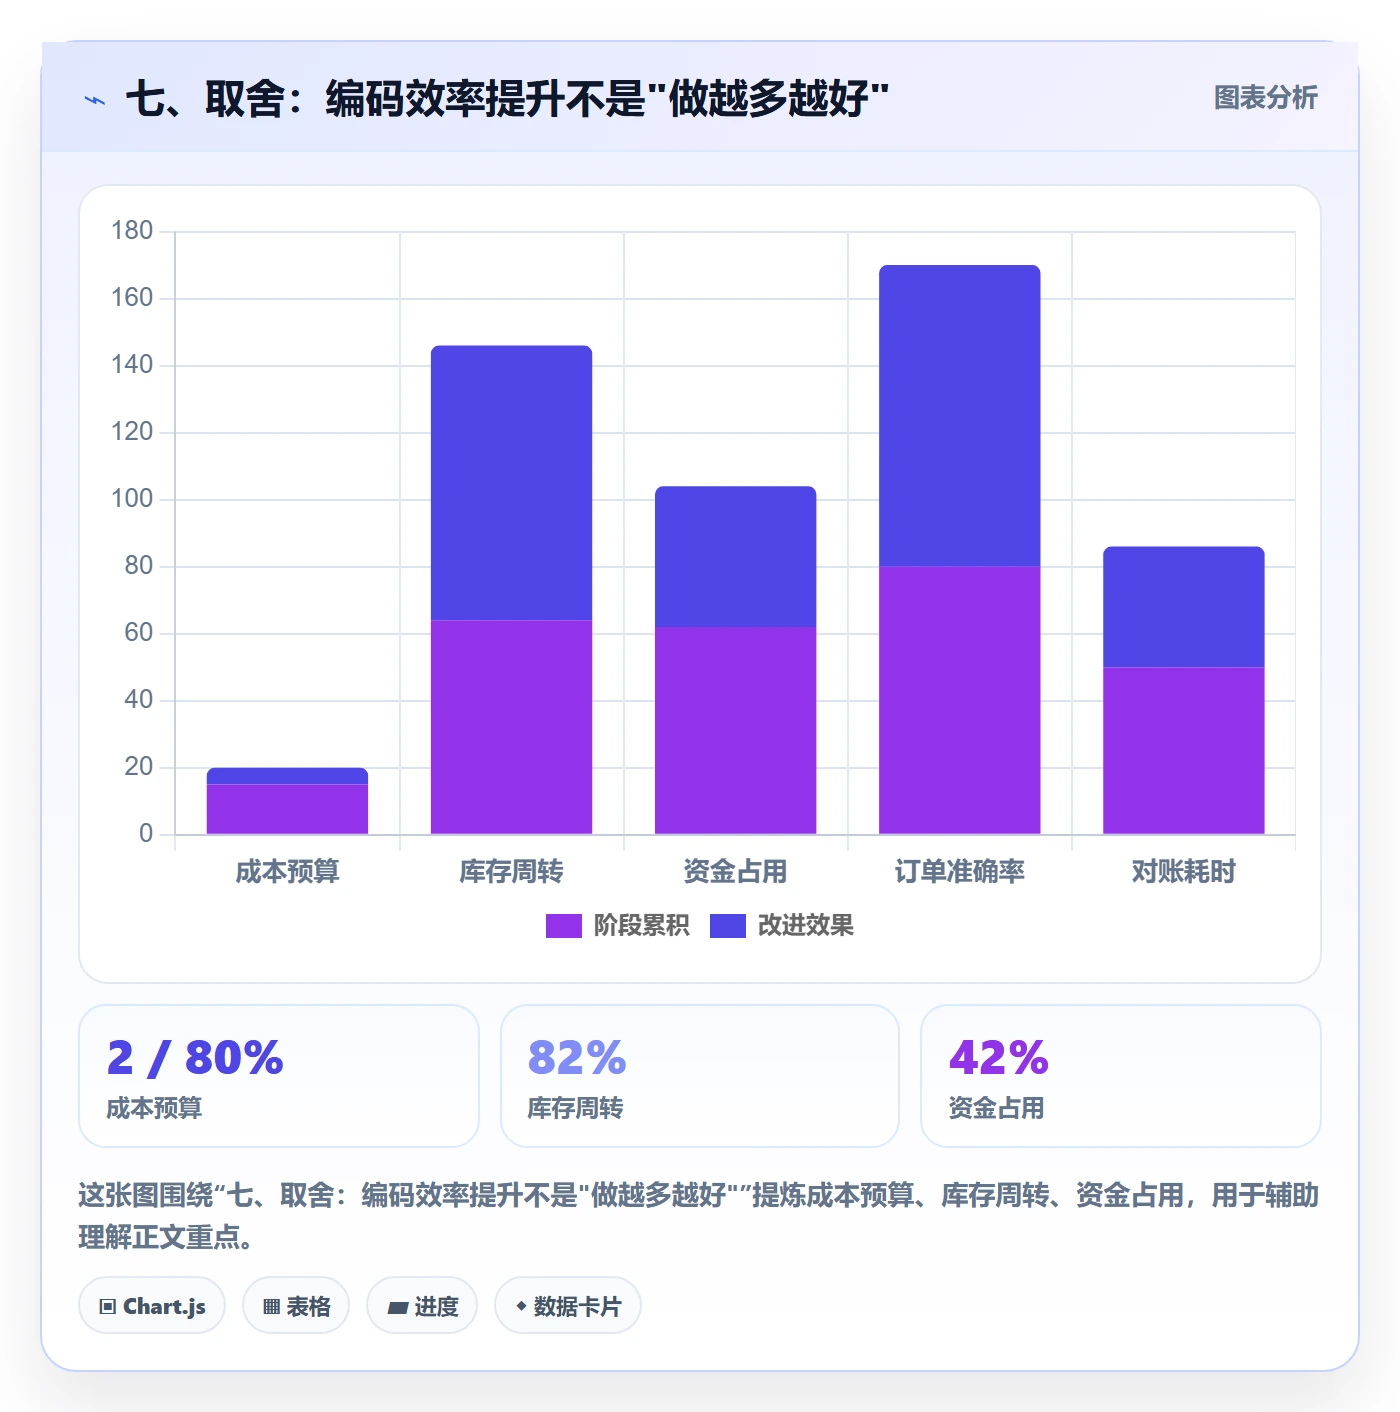Click the 成本预算 purple bar segment
The image size is (1400, 1412).
[x=287, y=809]
